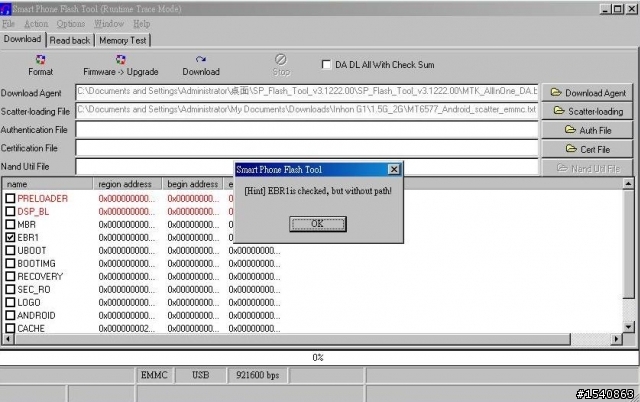Screen dimensions: 640x402
Task: Click the Nand Util File button
Action: tap(587, 168)
